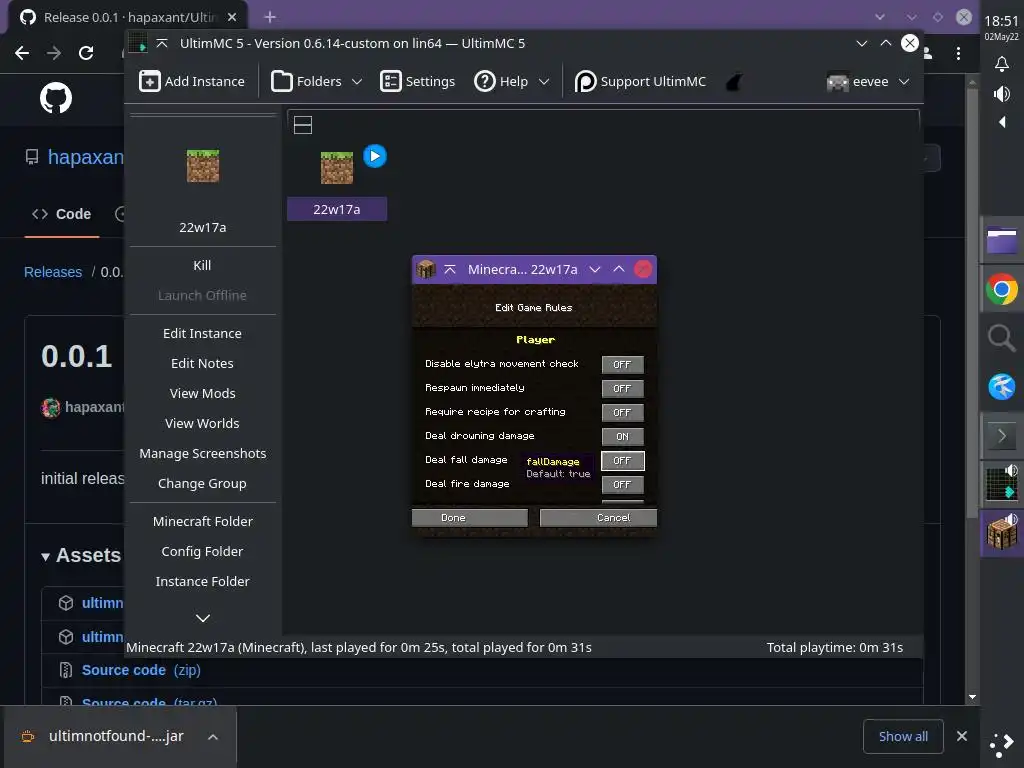The width and height of the screenshot is (1024, 768).
Task: Click the Releases breadcrumb link
Action: (53, 272)
